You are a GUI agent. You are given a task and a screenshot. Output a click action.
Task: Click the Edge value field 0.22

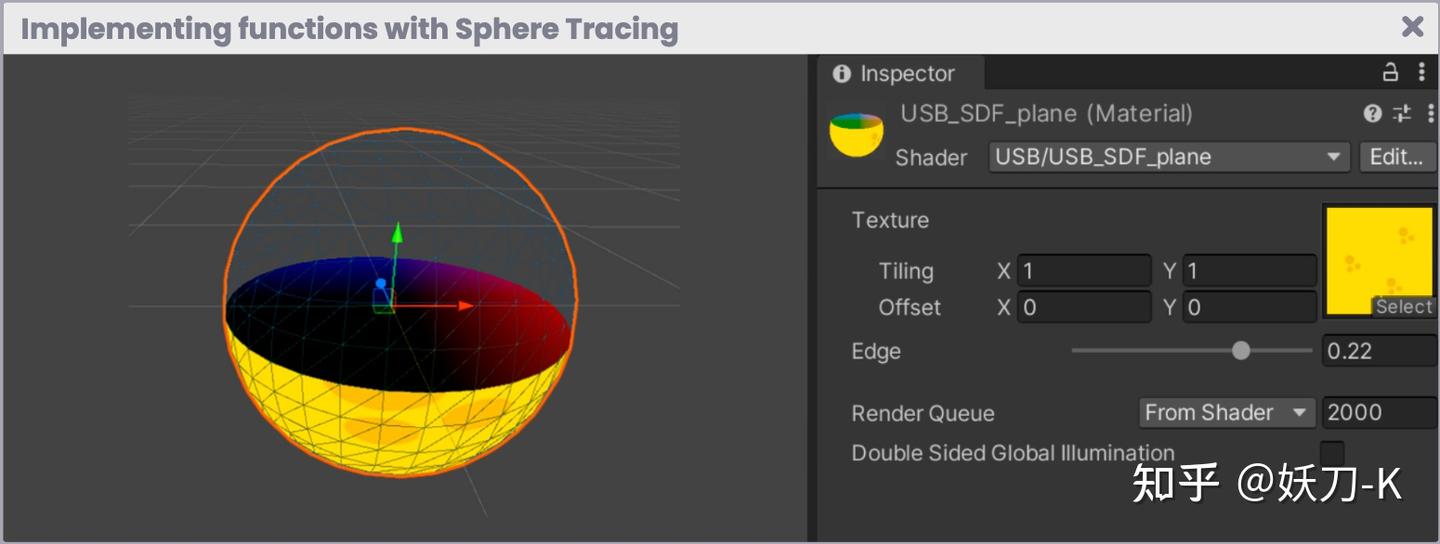click(x=1381, y=351)
